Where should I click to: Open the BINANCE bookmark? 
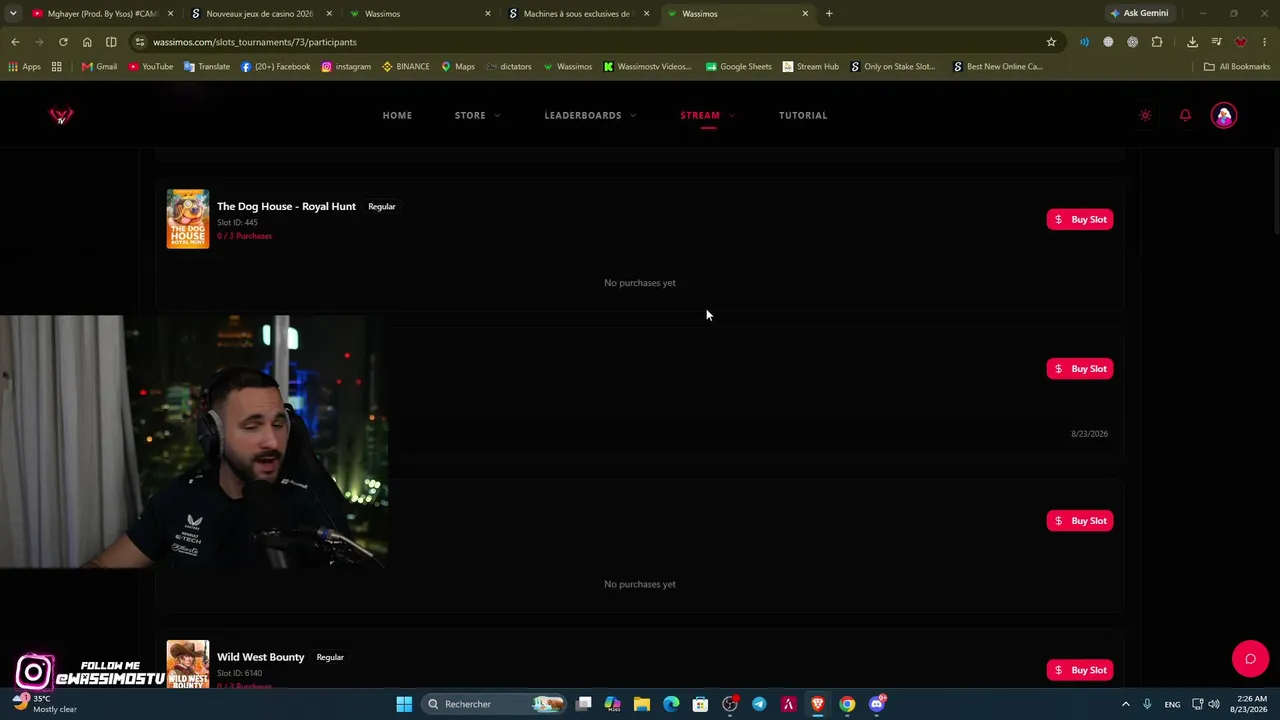point(406,67)
